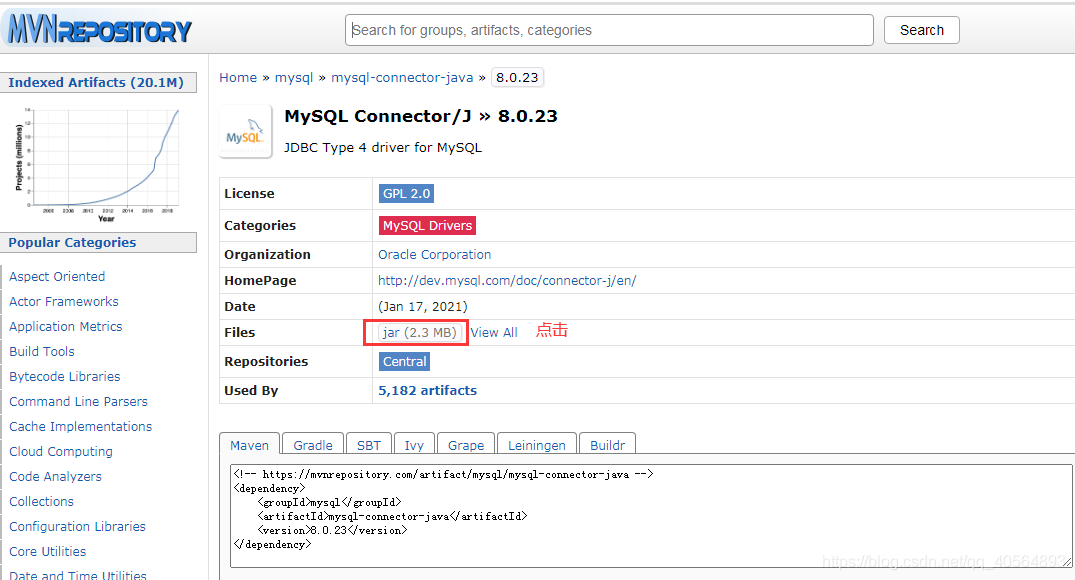Screen dimensions: 1075x580
Task: Click the License row label
Action: [x=249, y=193]
